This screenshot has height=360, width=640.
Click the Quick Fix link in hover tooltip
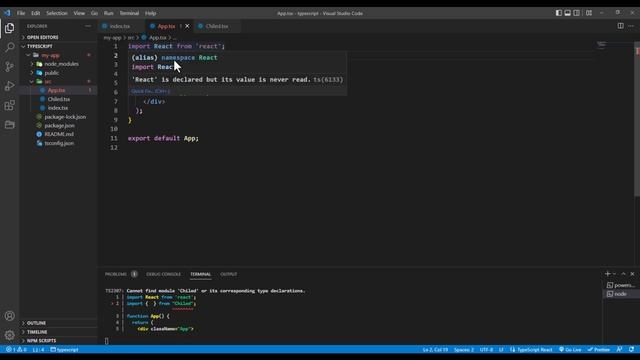coord(150,91)
